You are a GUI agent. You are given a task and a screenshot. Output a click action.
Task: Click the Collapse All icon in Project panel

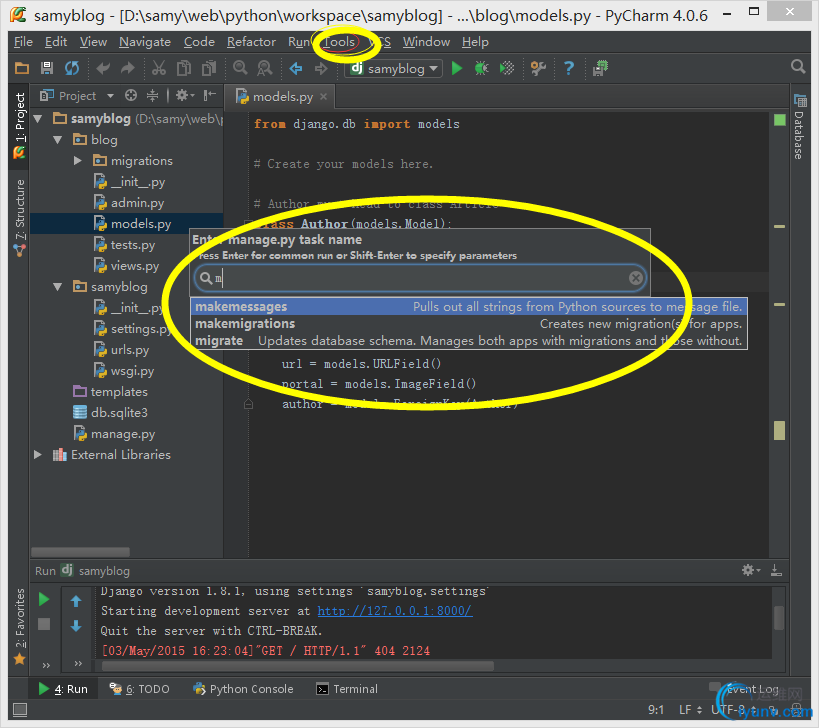152,96
